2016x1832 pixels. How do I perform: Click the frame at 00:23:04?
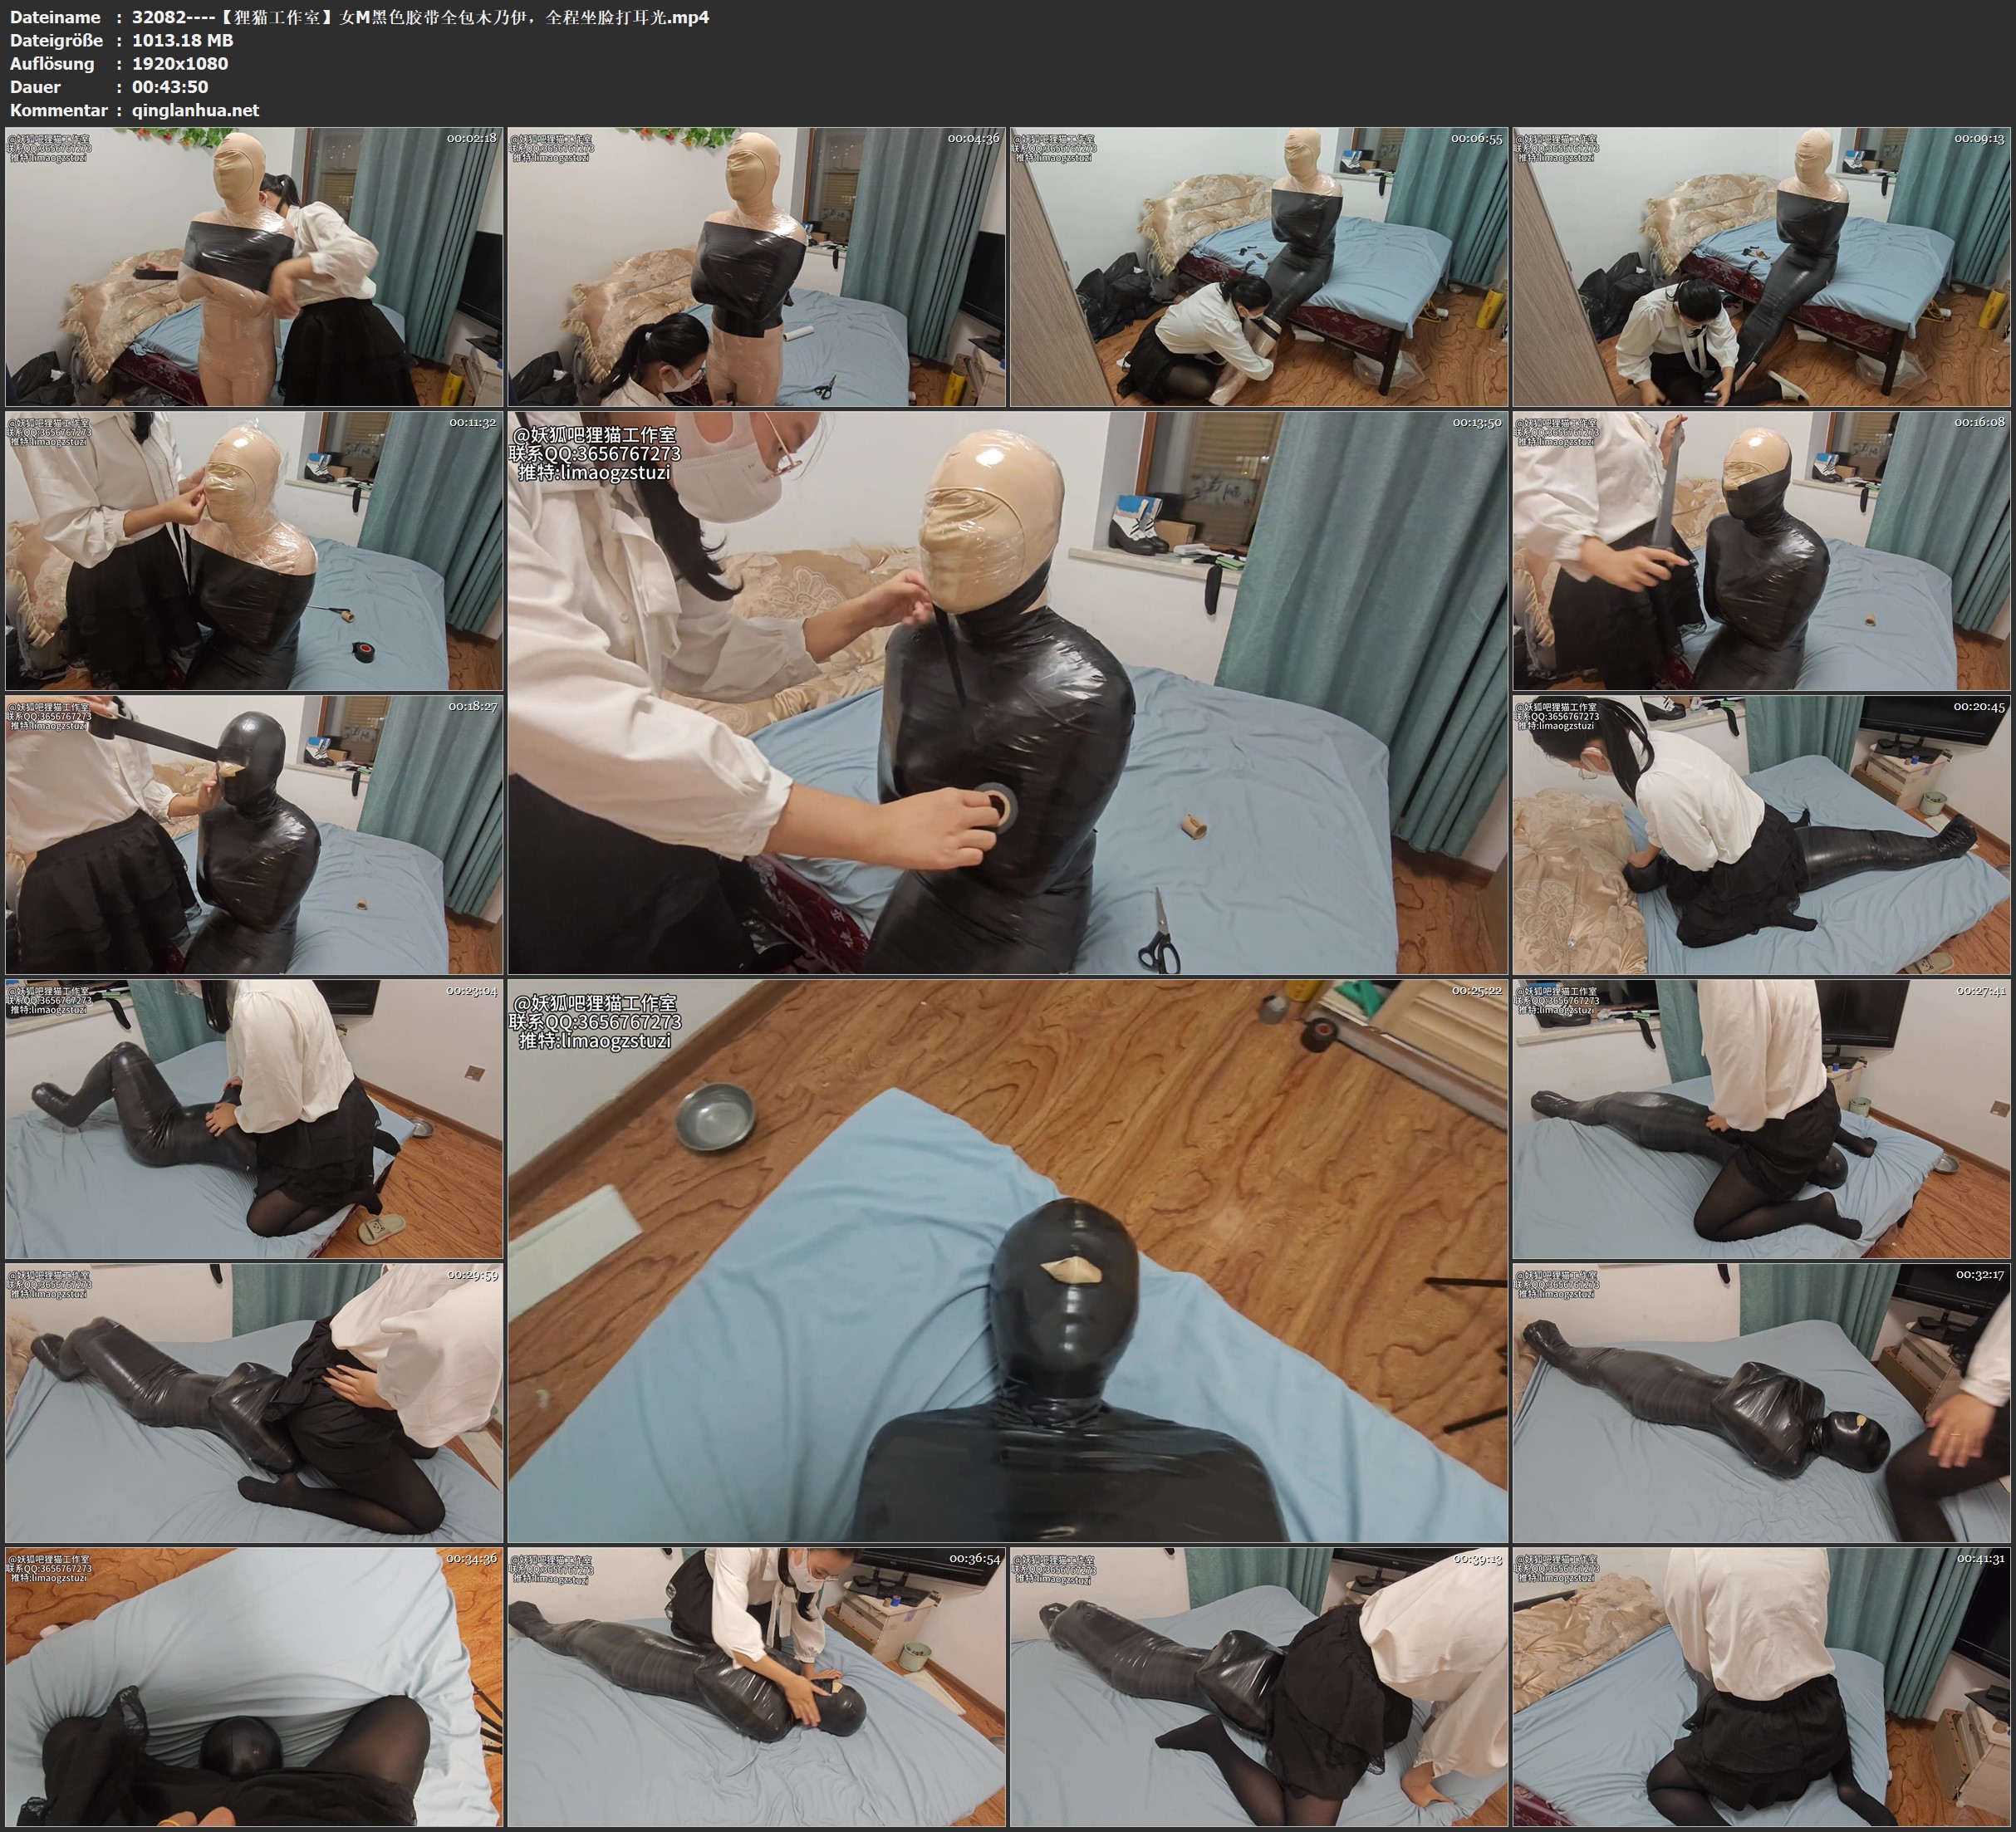click(x=254, y=1119)
